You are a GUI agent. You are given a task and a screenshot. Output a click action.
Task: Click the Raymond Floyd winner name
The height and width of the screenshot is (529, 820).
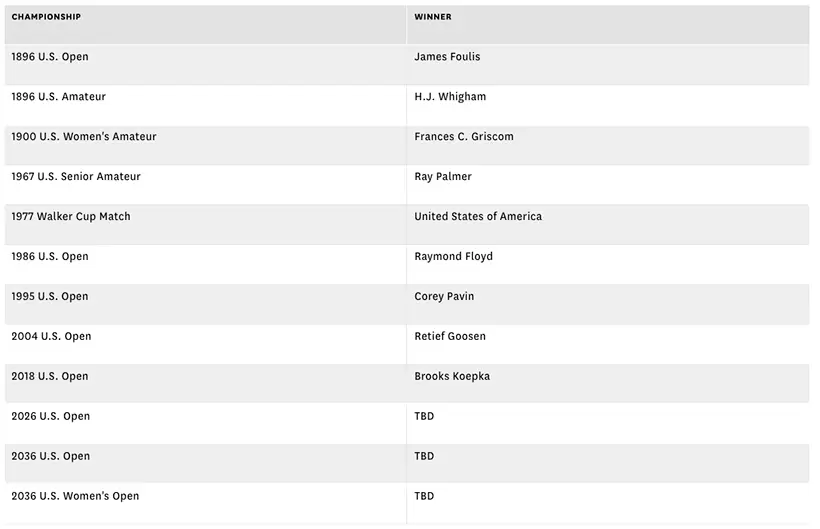(x=453, y=257)
